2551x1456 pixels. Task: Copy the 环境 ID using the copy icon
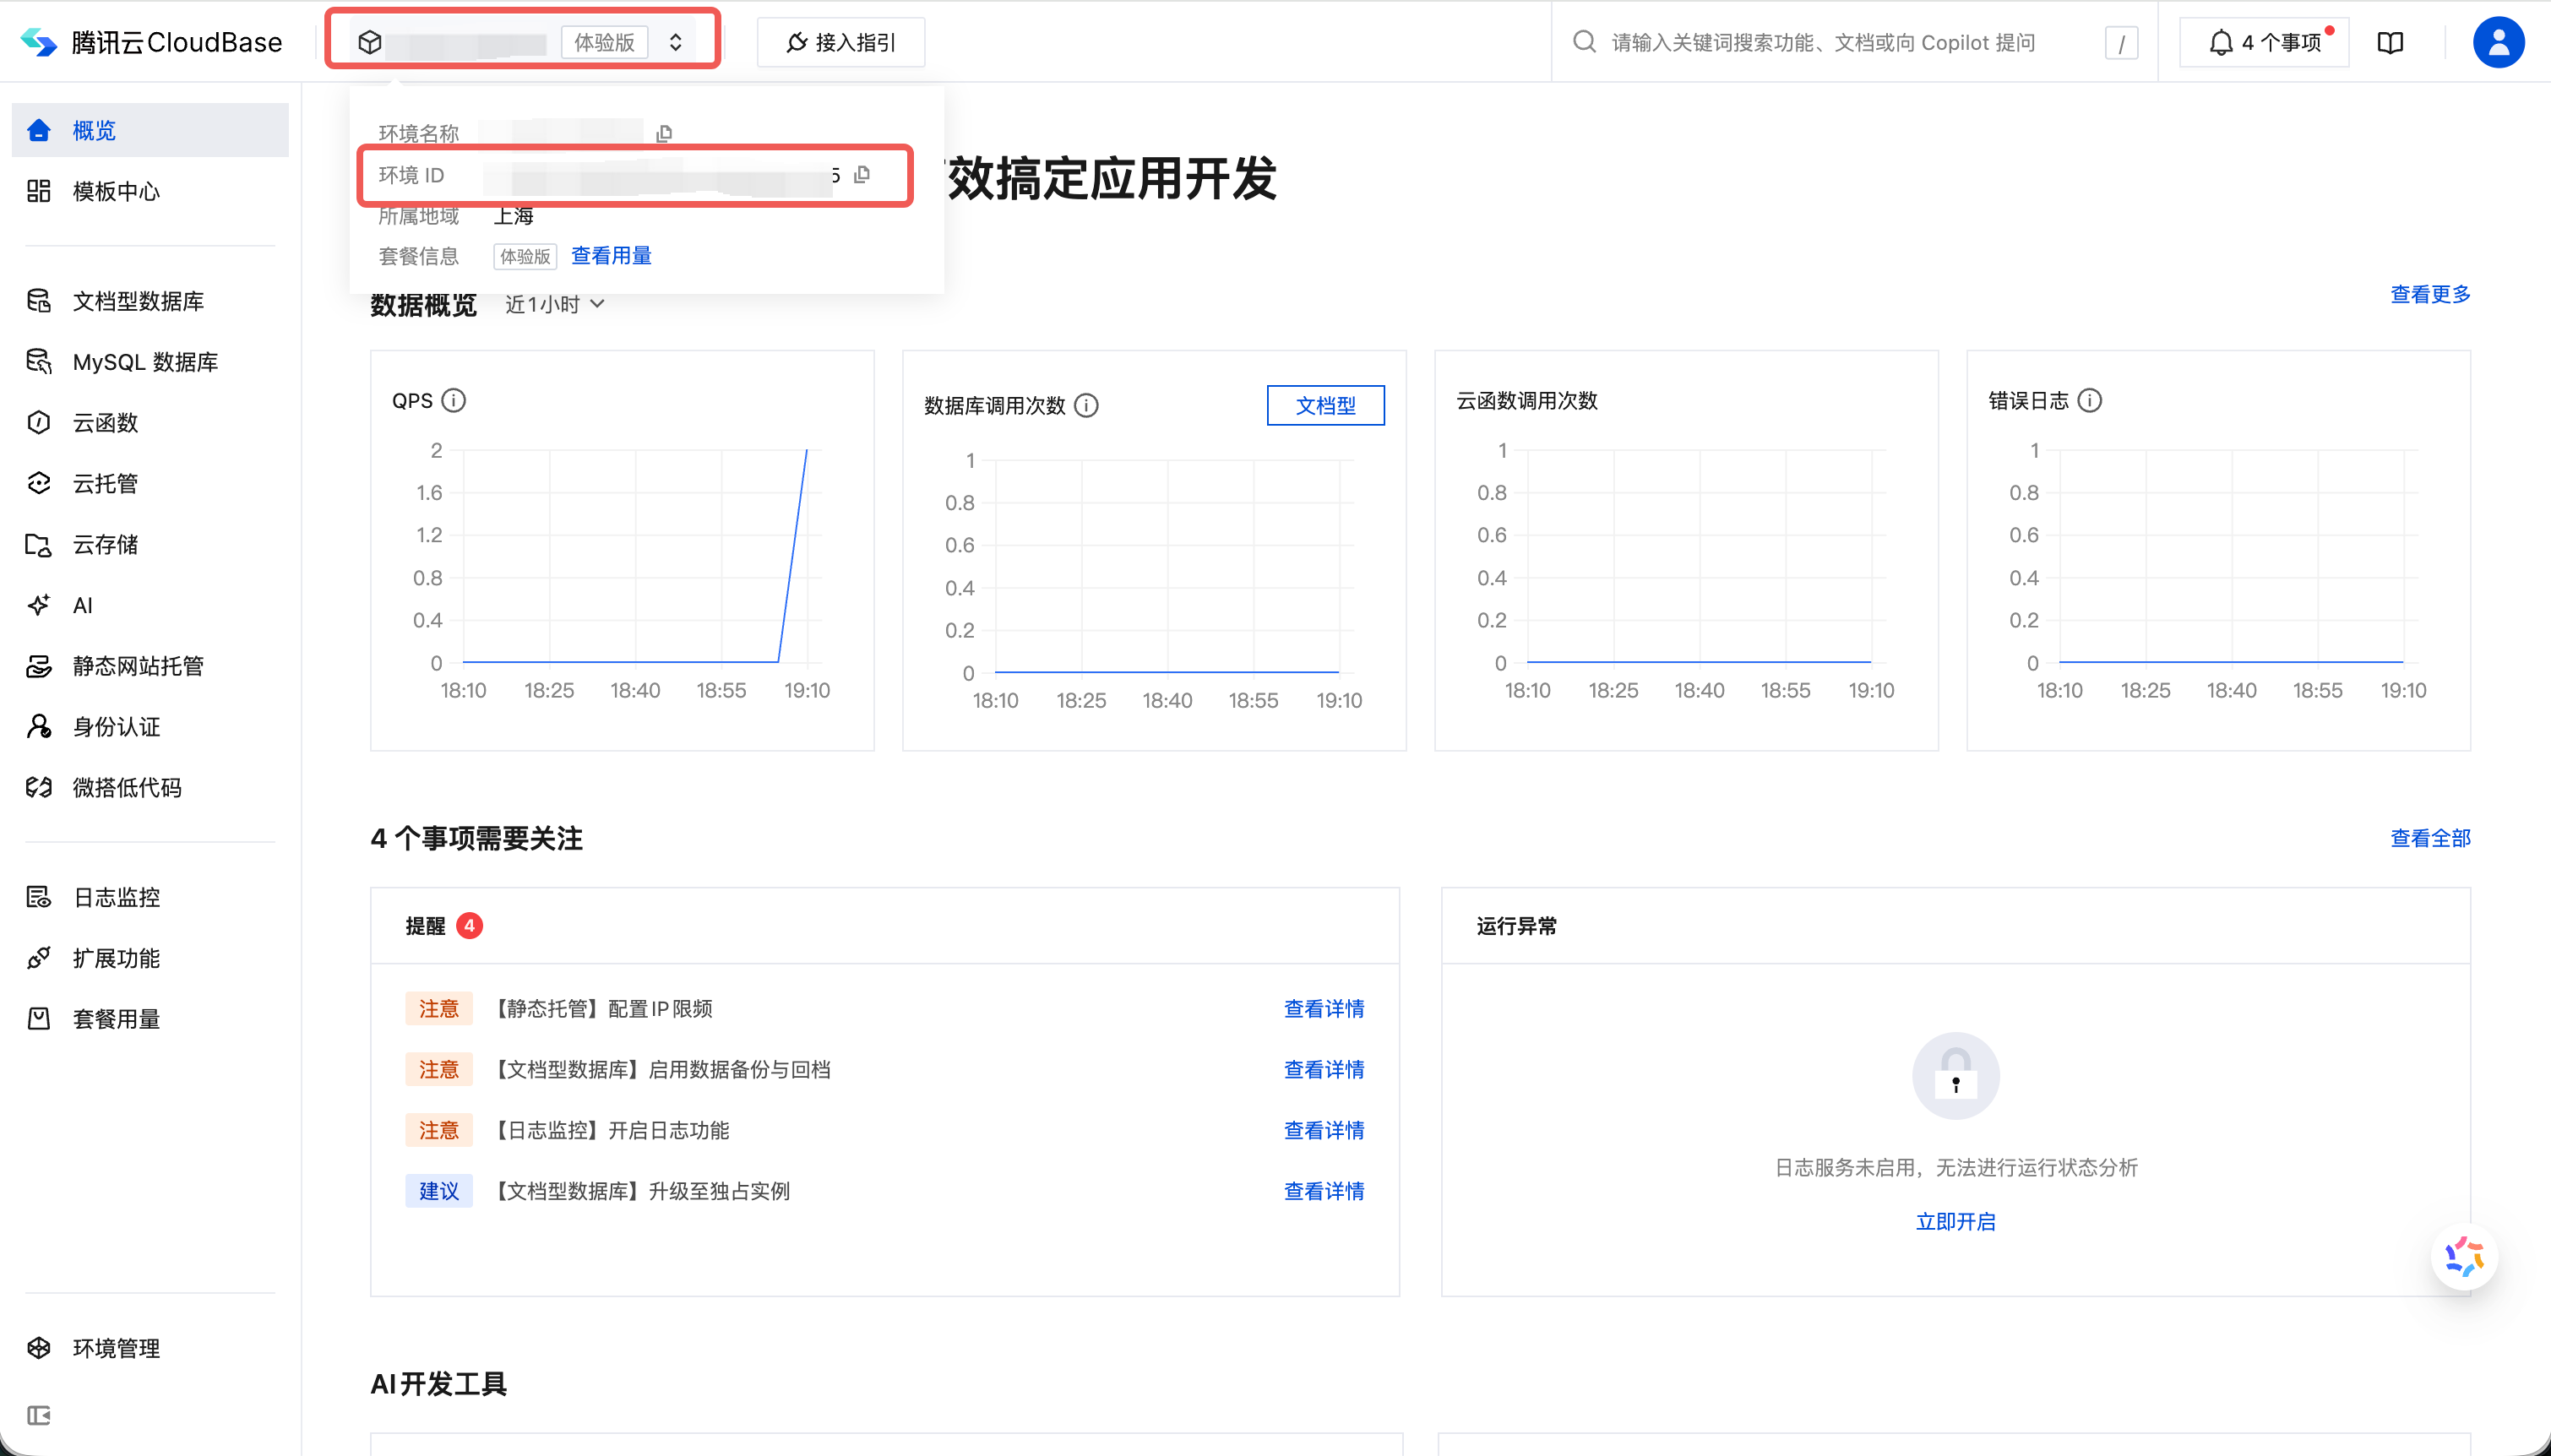point(862,174)
